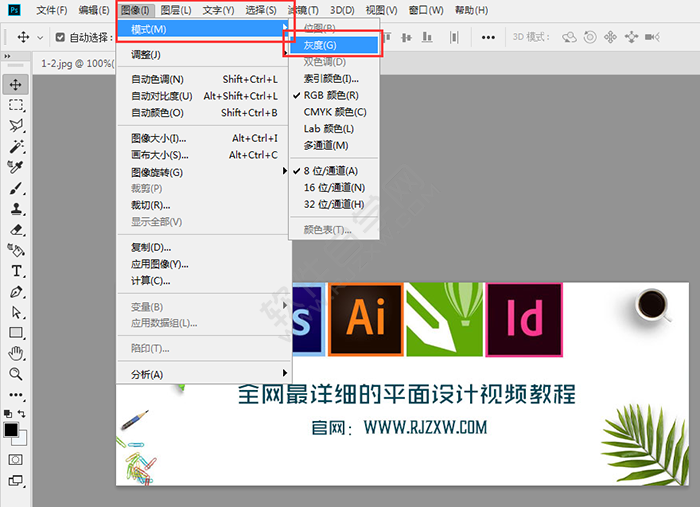Activate the Horizontal Type tool

point(16,271)
